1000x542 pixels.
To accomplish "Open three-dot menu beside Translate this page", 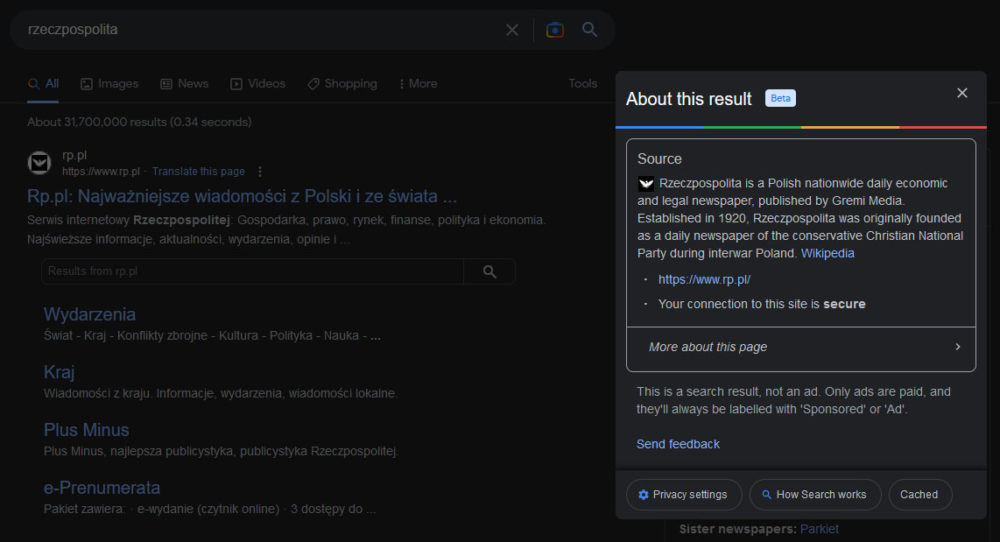I will pyautogui.click(x=260, y=172).
